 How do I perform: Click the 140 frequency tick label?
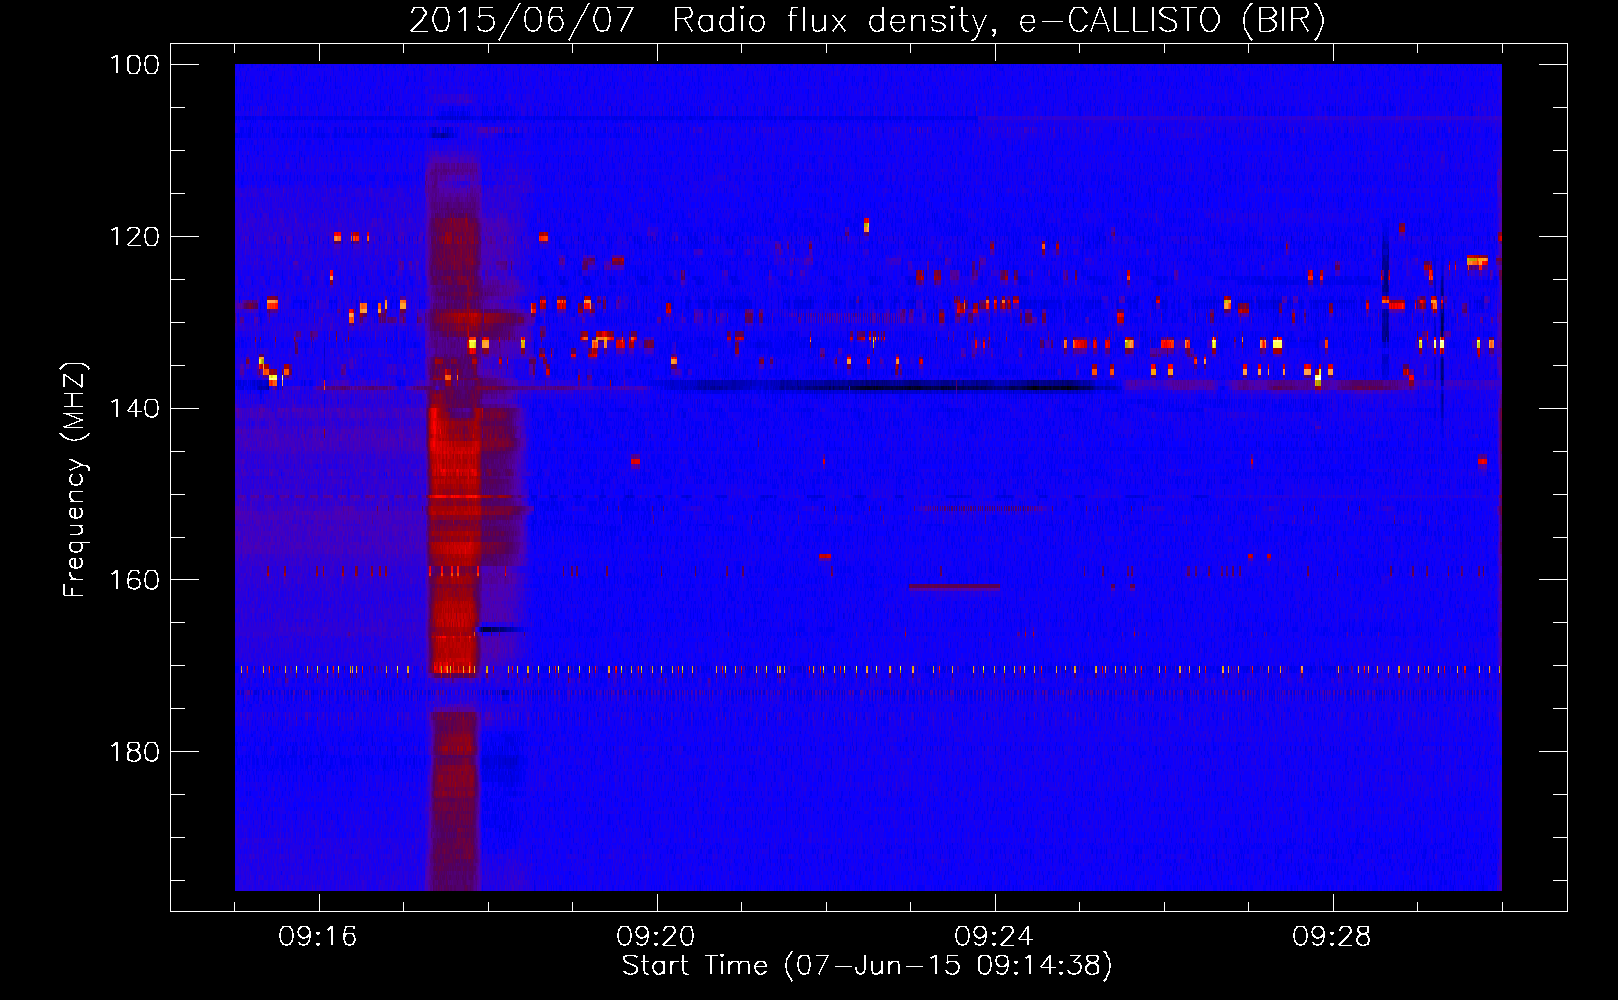coord(135,408)
